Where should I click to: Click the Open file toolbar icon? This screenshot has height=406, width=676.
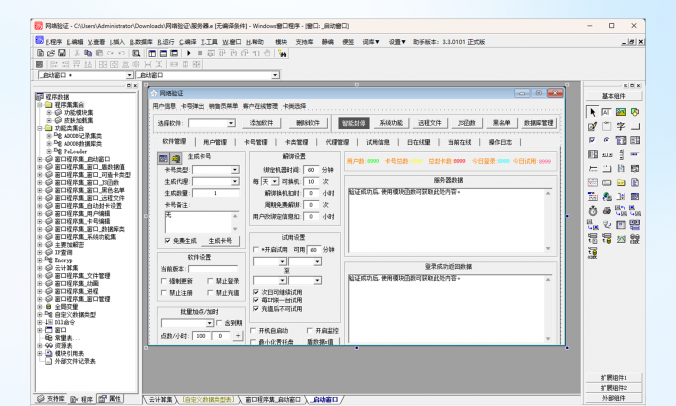coord(51,53)
